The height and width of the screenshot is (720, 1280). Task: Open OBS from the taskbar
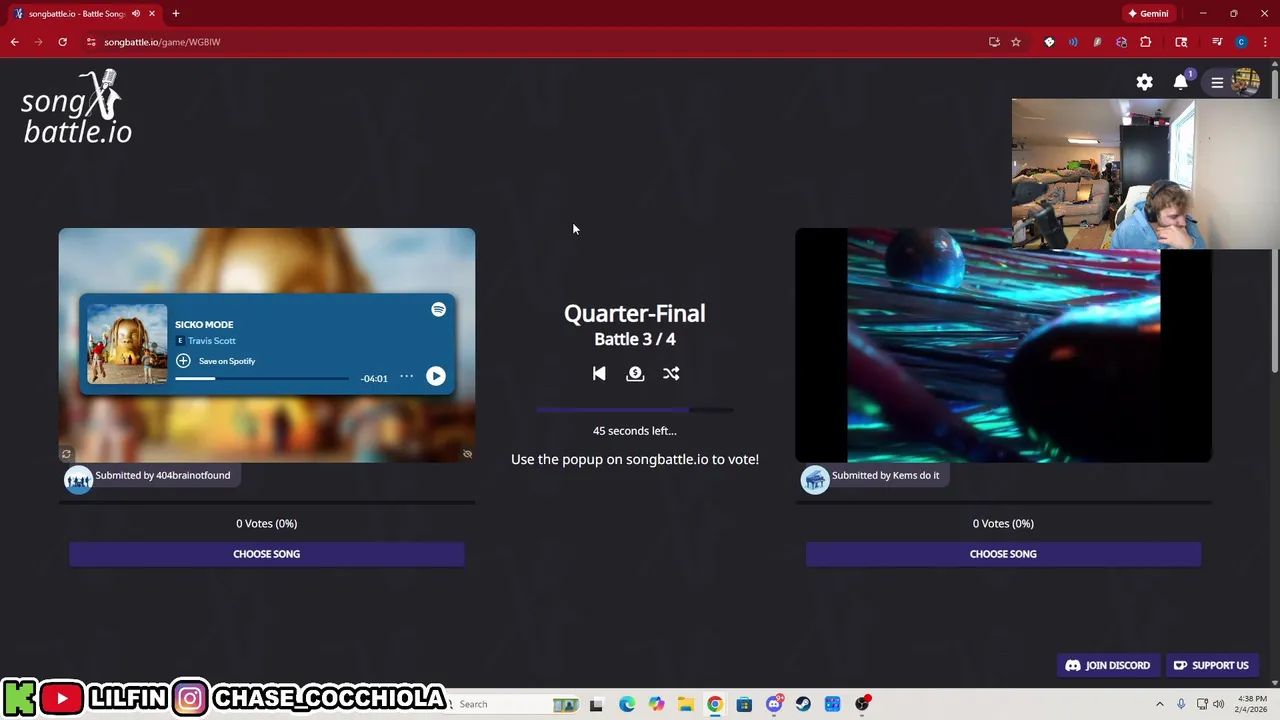pyautogui.click(x=862, y=704)
